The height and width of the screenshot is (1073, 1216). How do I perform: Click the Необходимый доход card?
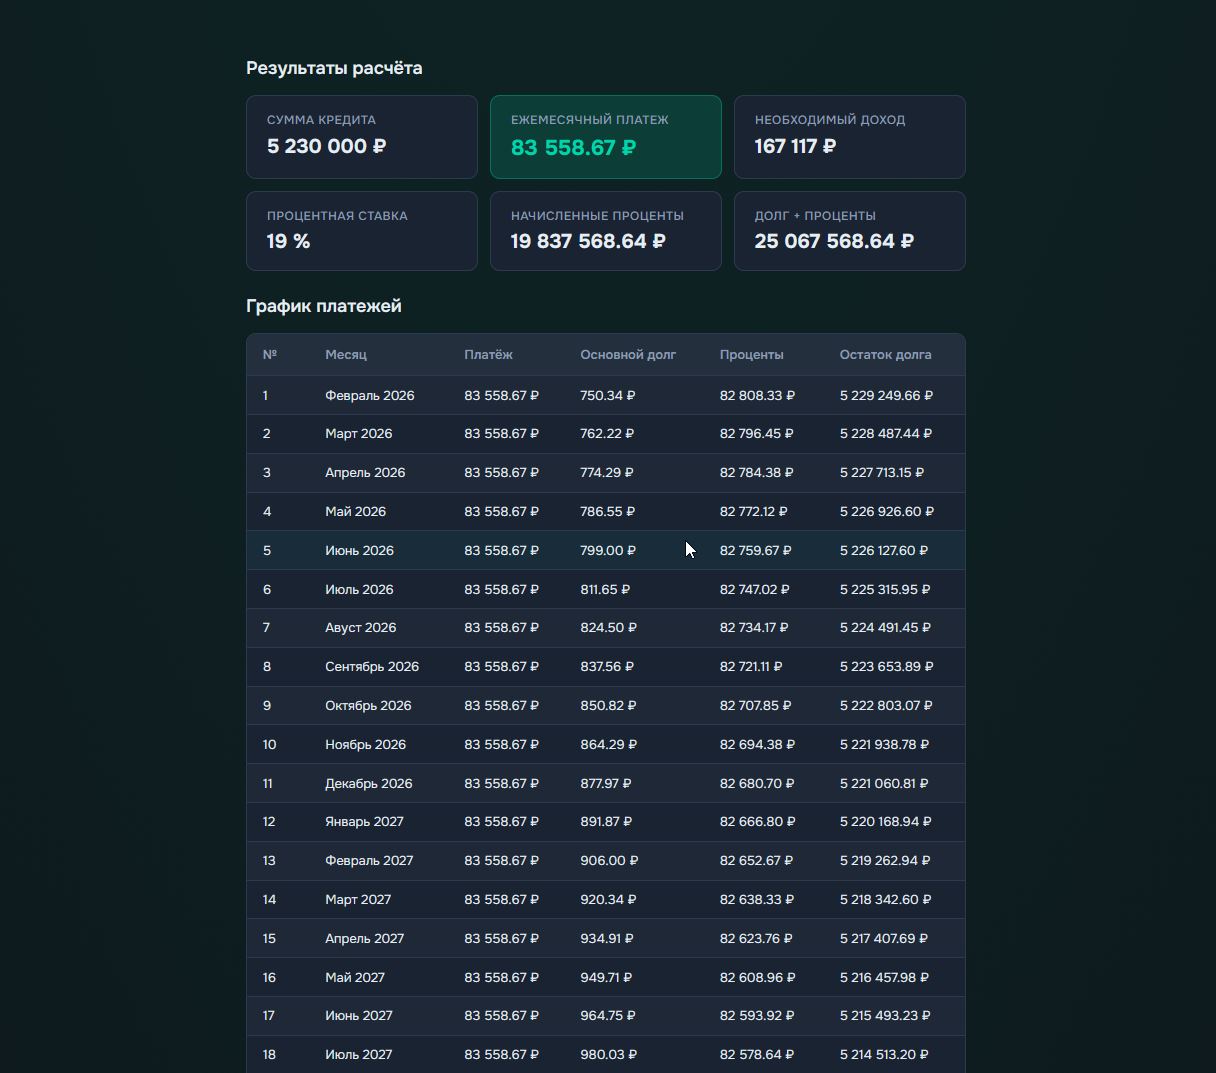[x=849, y=137]
